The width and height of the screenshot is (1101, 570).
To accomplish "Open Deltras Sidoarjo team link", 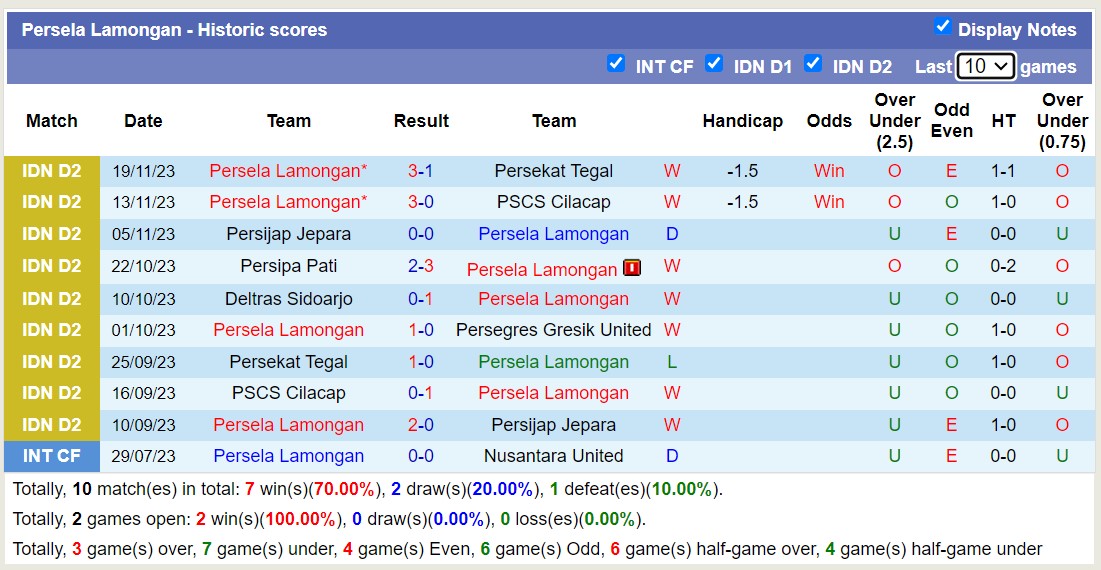I will pyautogui.click(x=289, y=299).
